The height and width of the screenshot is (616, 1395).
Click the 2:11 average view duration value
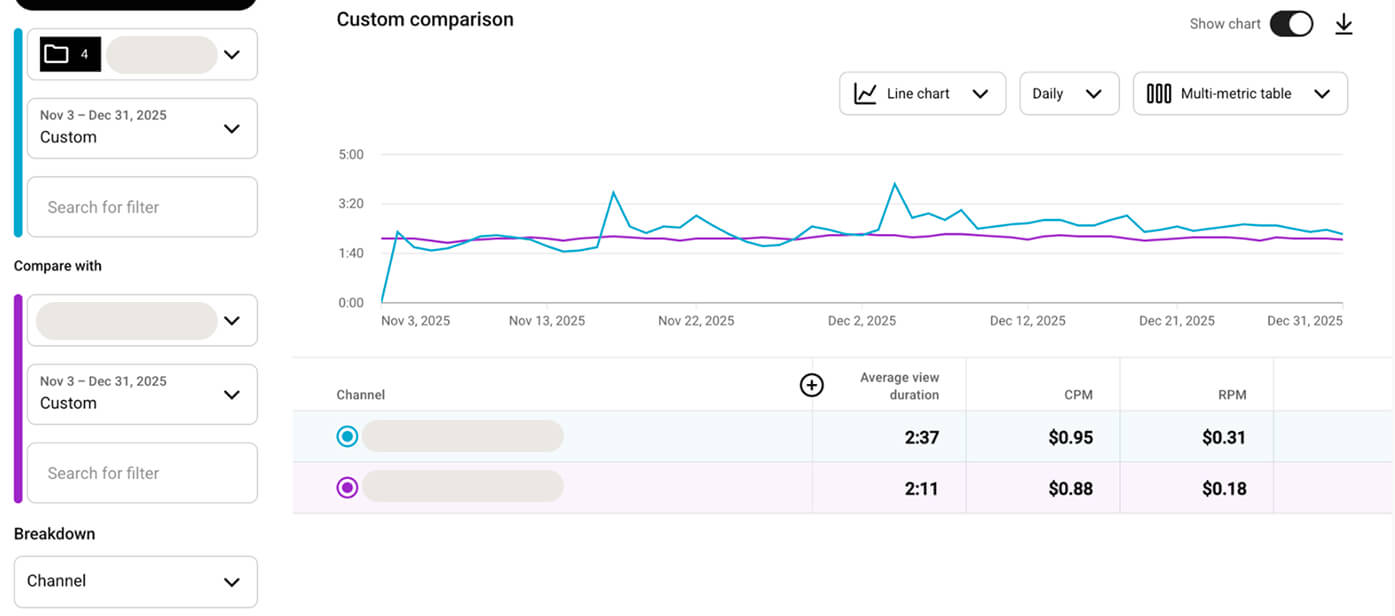pyautogui.click(x=921, y=489)
